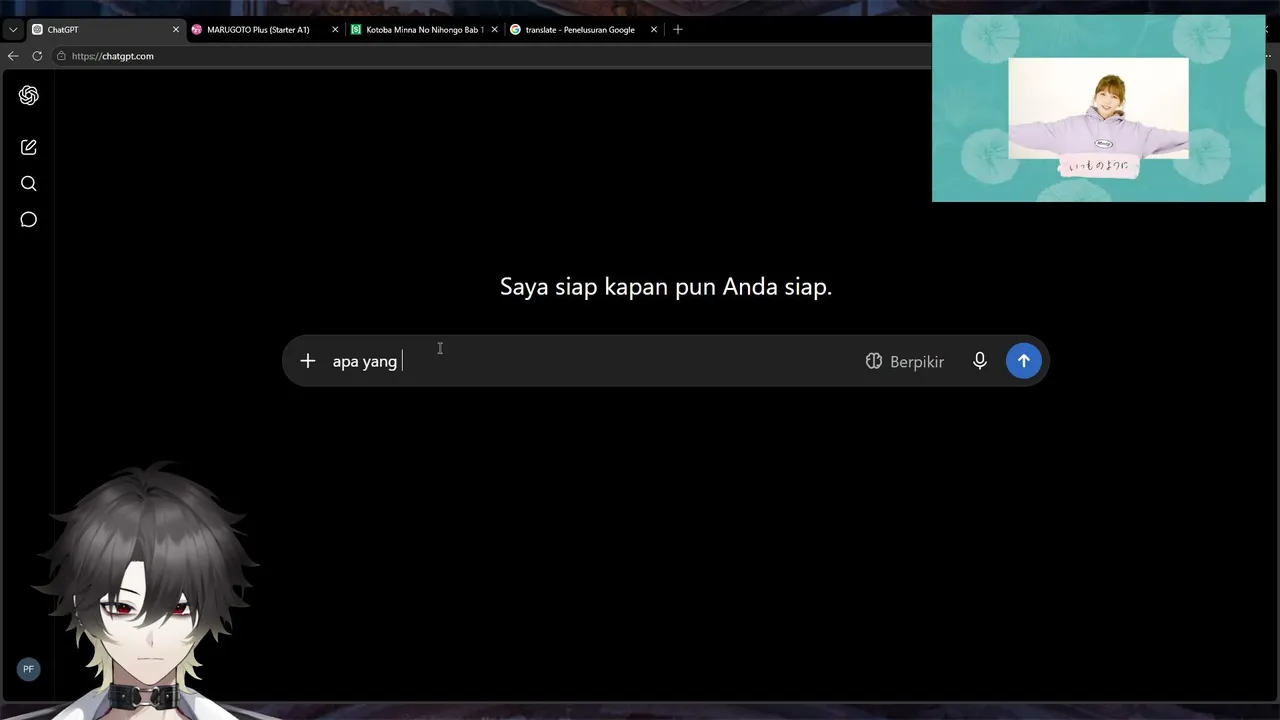Open the tab list dropdown arrow
The image size is (1280, 720).
(x=13, y=30)
